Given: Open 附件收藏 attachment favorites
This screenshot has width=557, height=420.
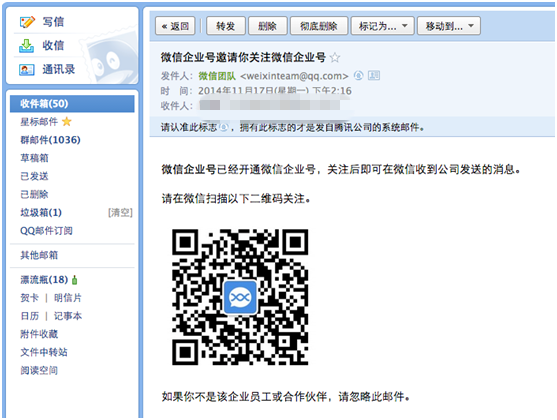Looking at the screenshot, I should click(x=39, y=334).
